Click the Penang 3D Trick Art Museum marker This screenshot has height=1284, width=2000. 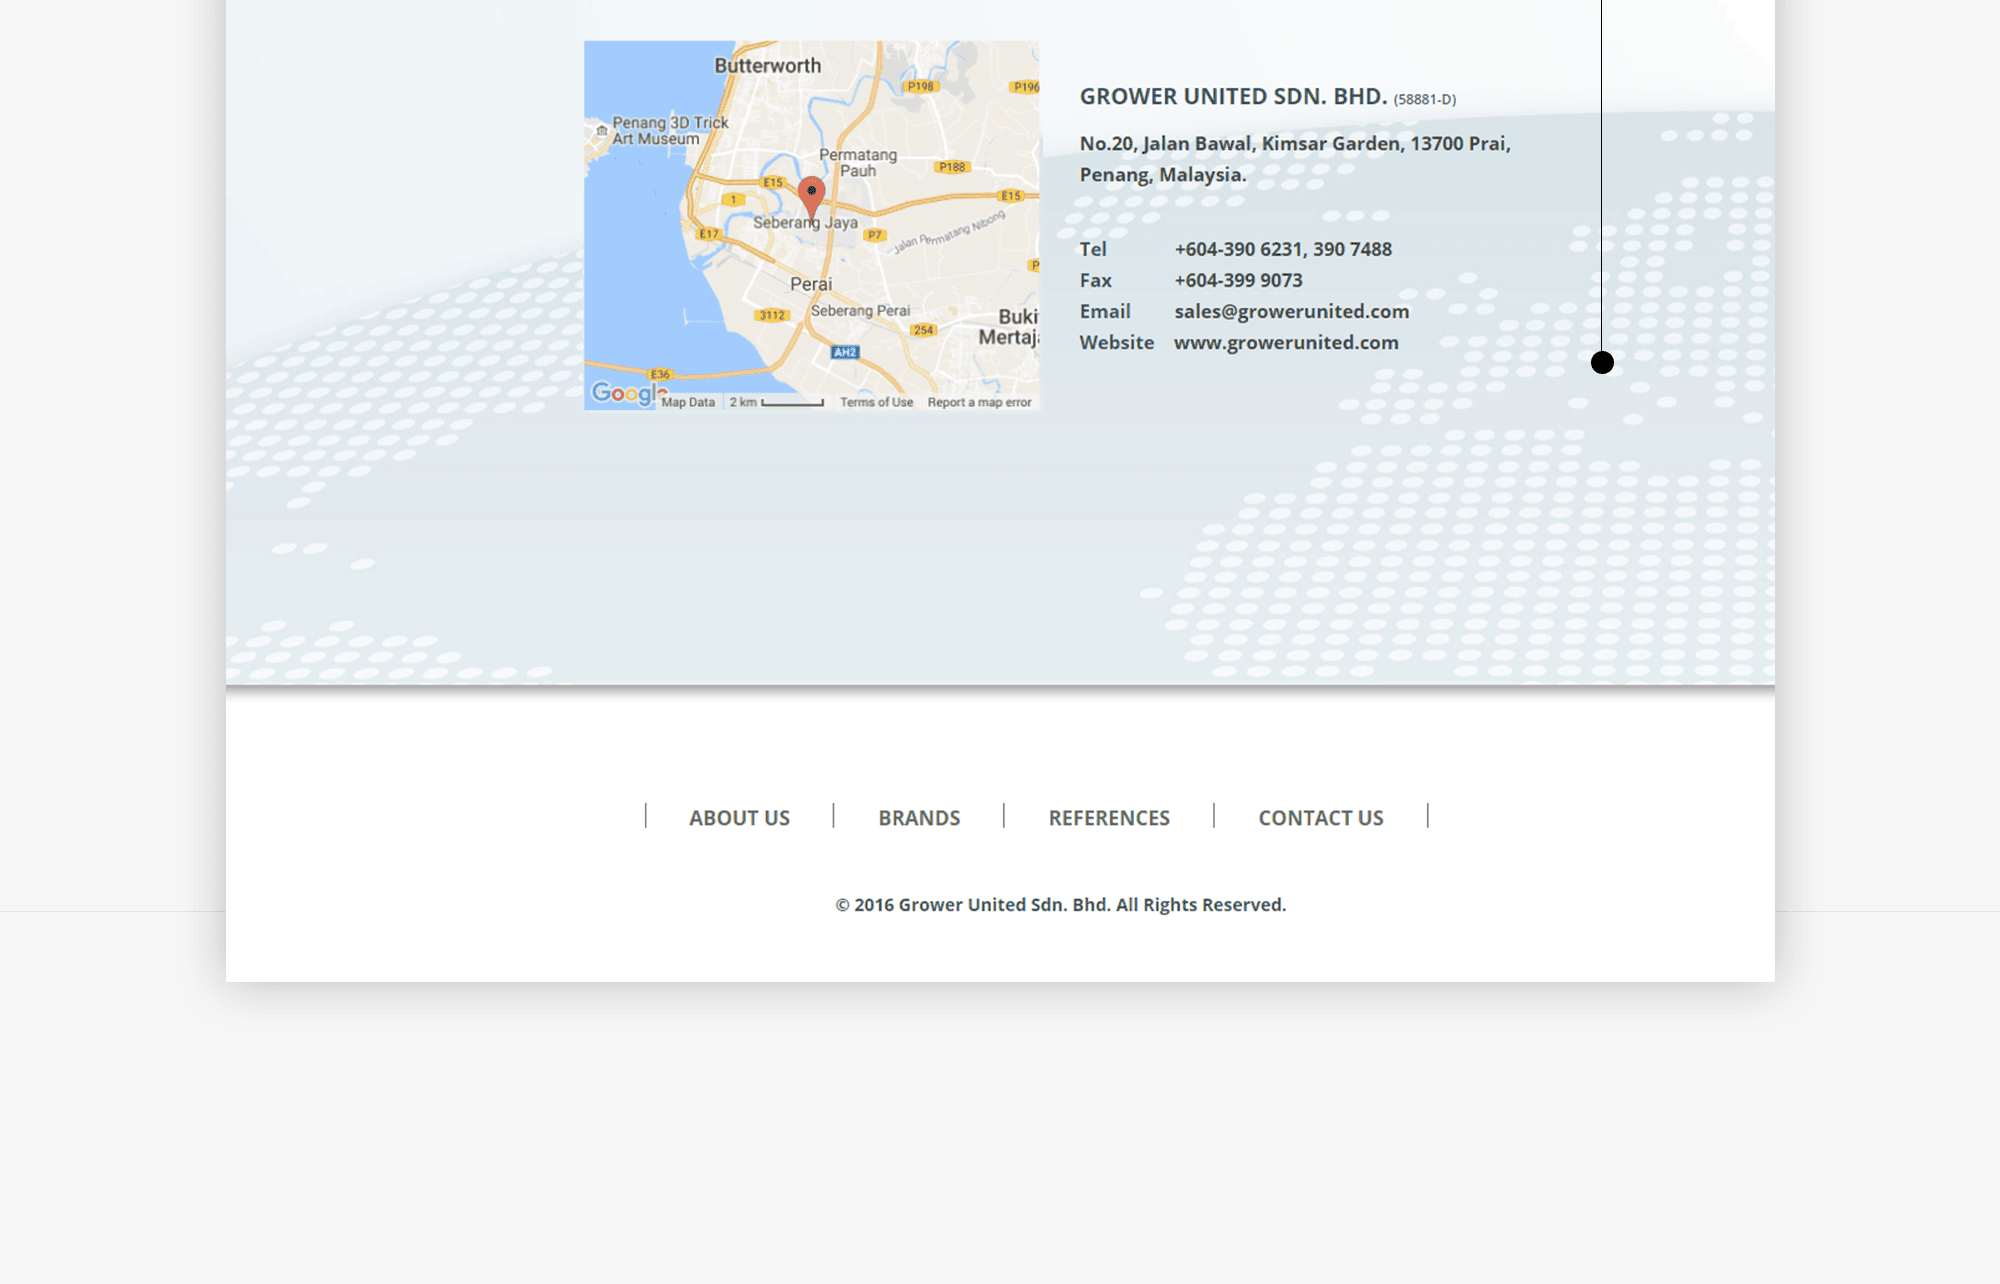(x=602, y=131)
